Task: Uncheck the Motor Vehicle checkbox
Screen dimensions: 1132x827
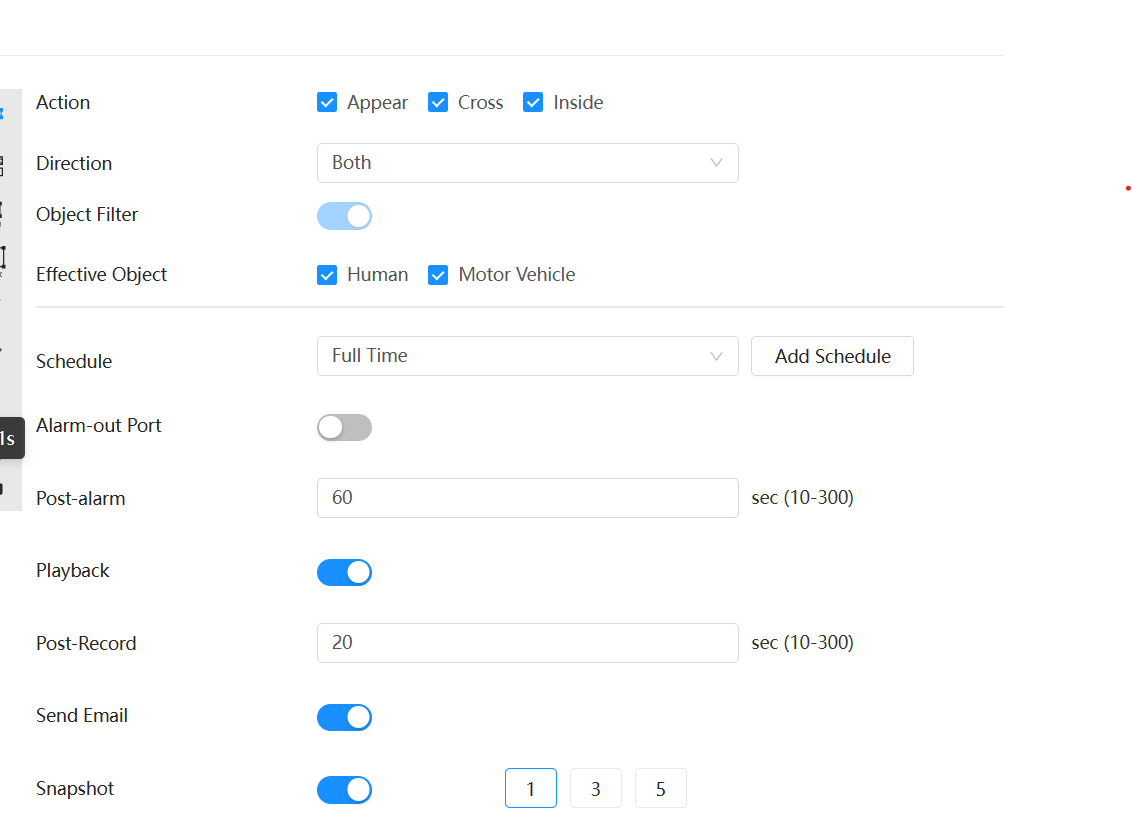Action: tap(438, 275)
